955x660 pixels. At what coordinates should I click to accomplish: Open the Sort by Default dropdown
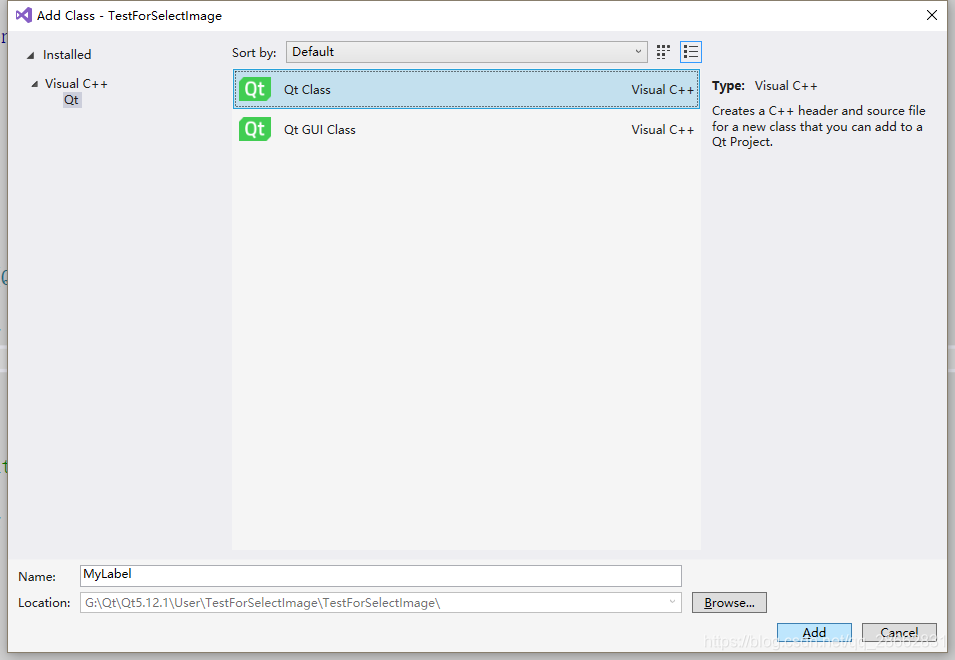(466, 52)
